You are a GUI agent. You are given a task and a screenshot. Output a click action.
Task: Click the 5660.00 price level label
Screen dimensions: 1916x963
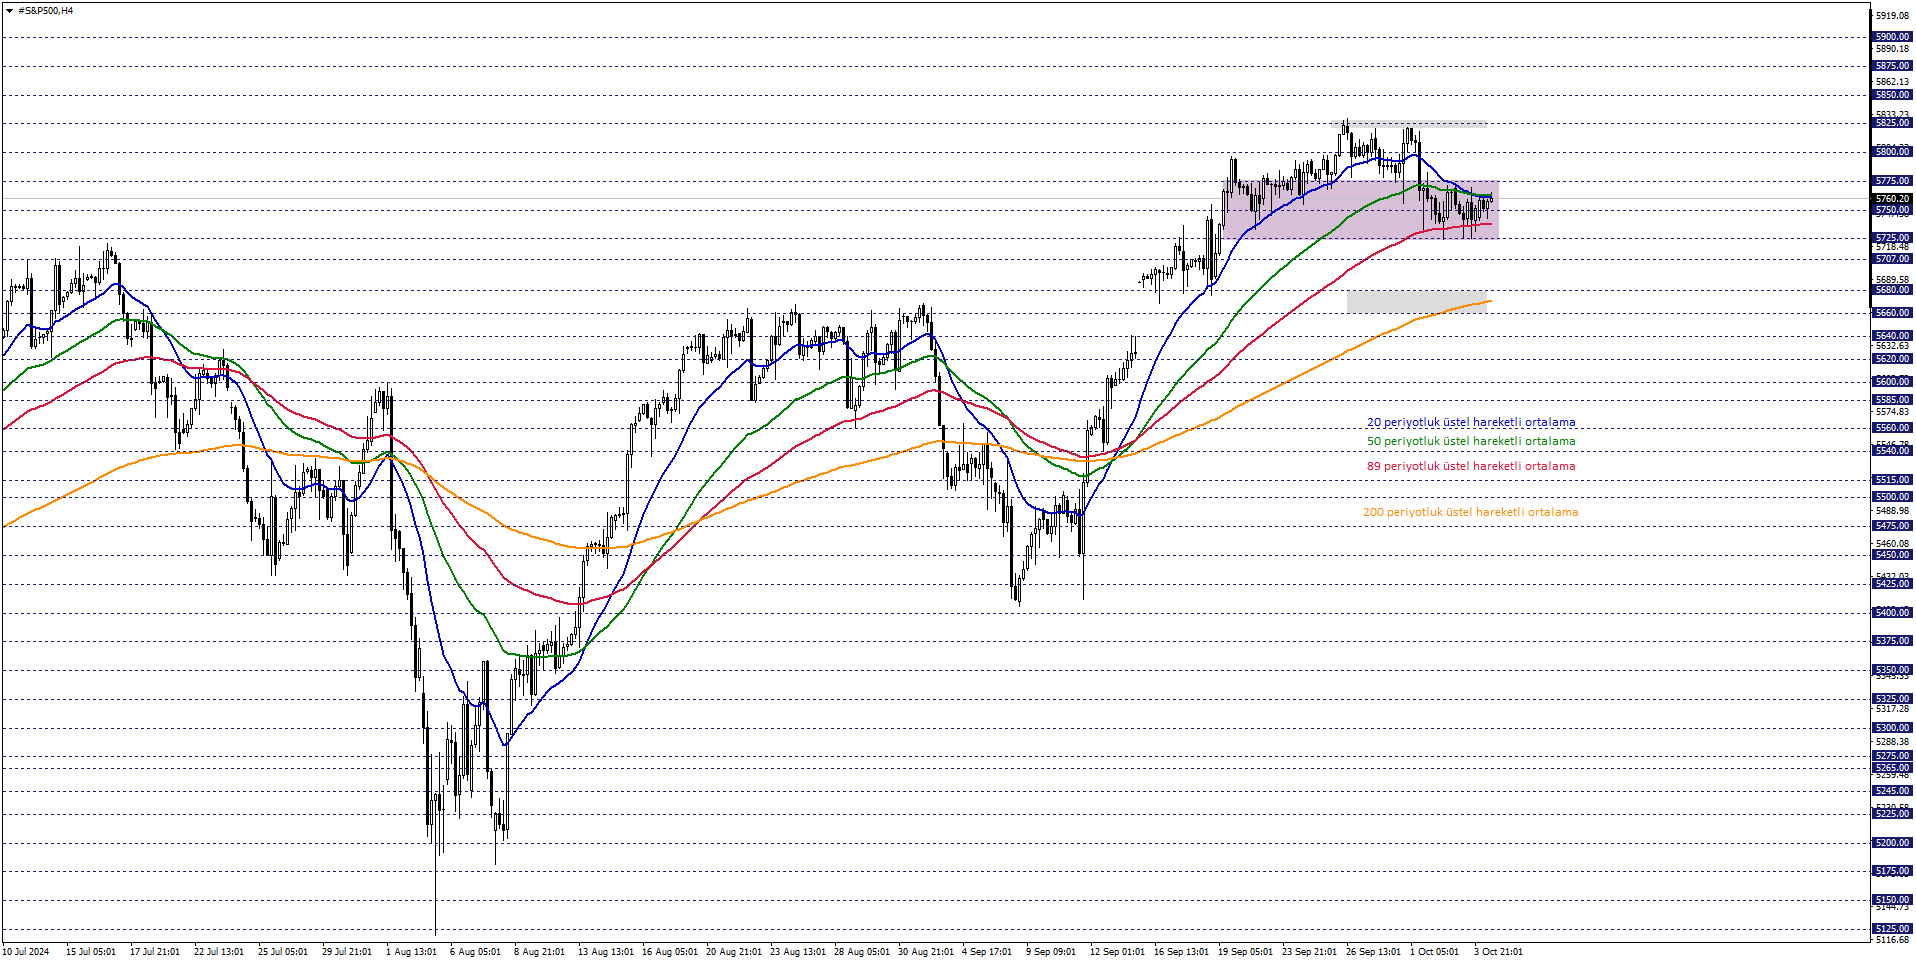click(1892, 313)
